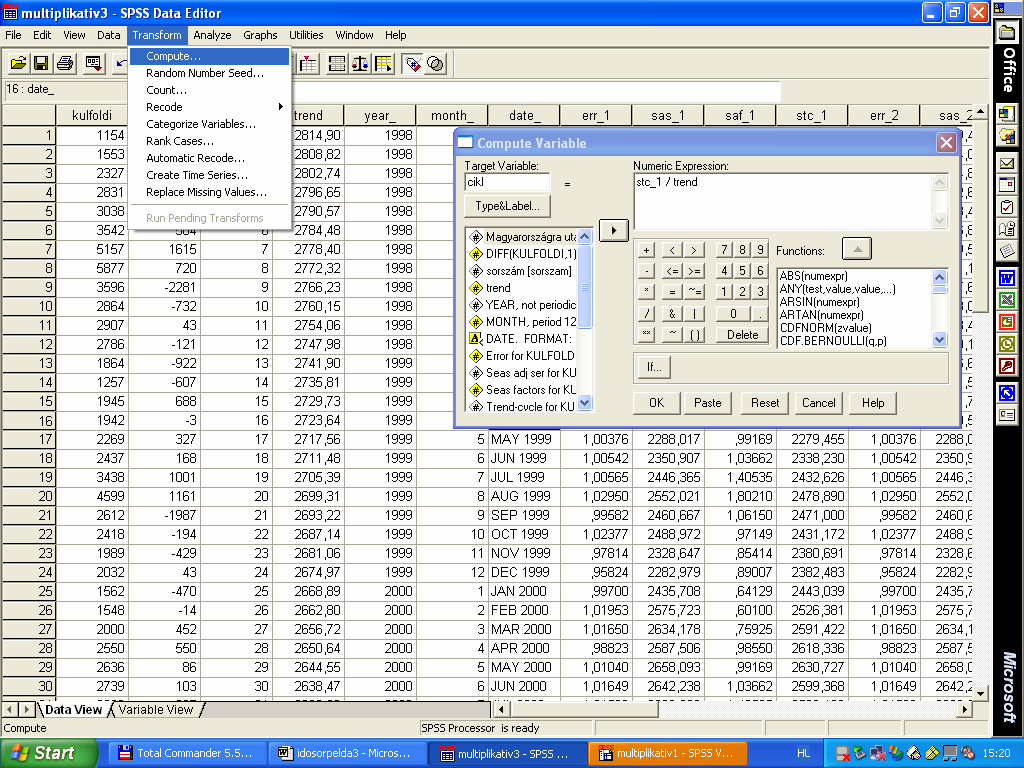Click Paste button in Compute dialog

point(707,403)
